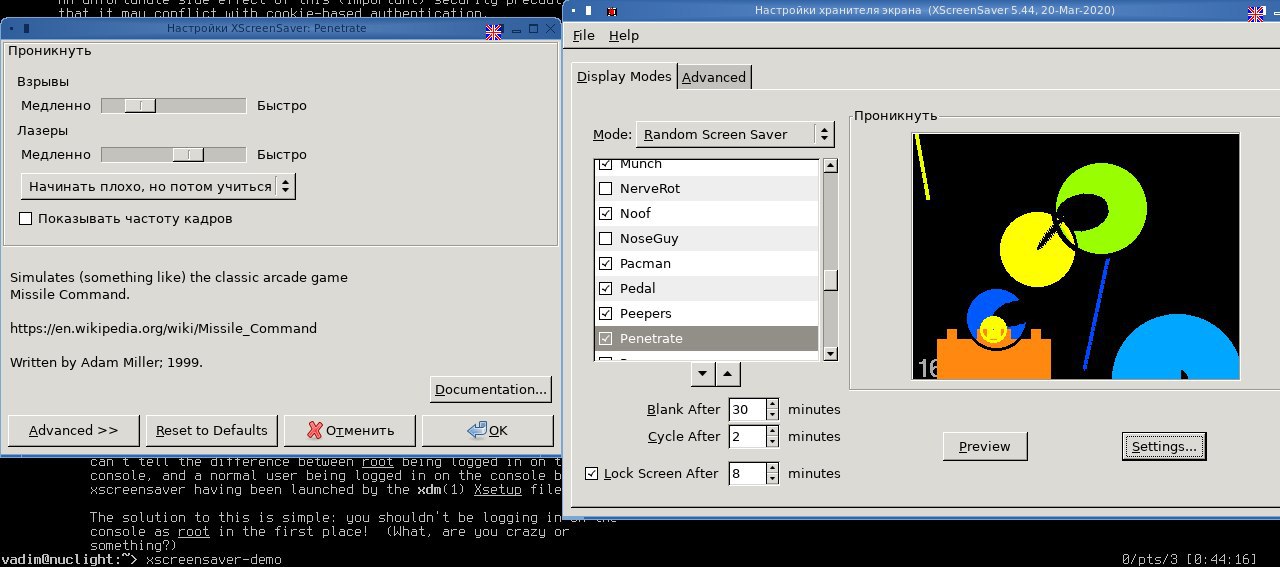The height and width of the screenshot is (567, 1280).
Task: Select the Peepers row in the list
Action: coord(706,313)
